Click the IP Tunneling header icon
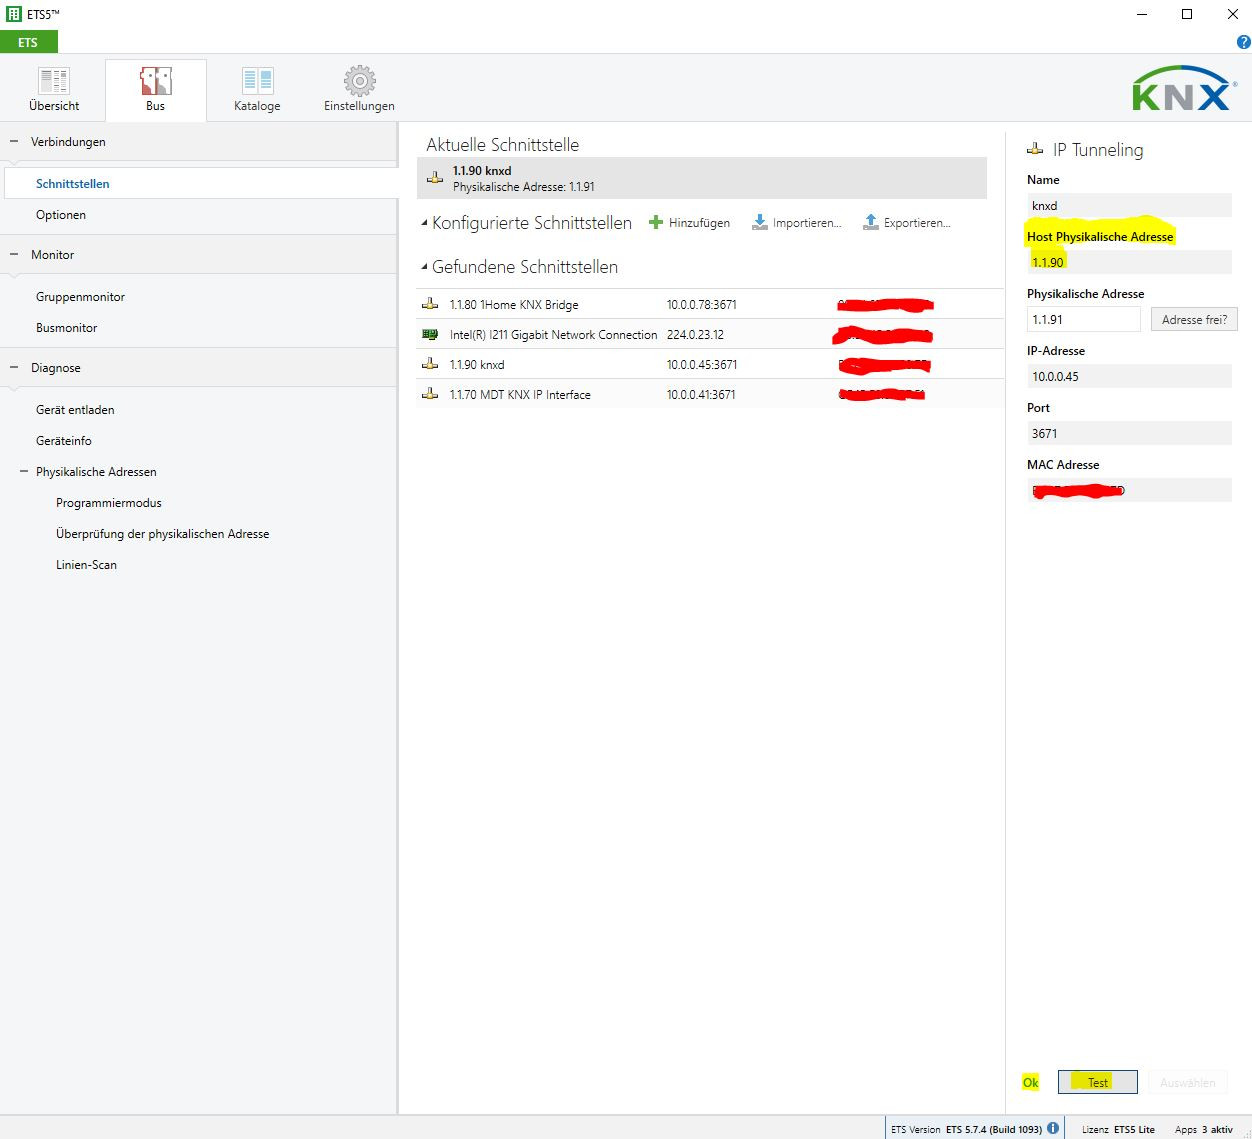The image size is (1252, 1139). click(x=1035, y=149)
